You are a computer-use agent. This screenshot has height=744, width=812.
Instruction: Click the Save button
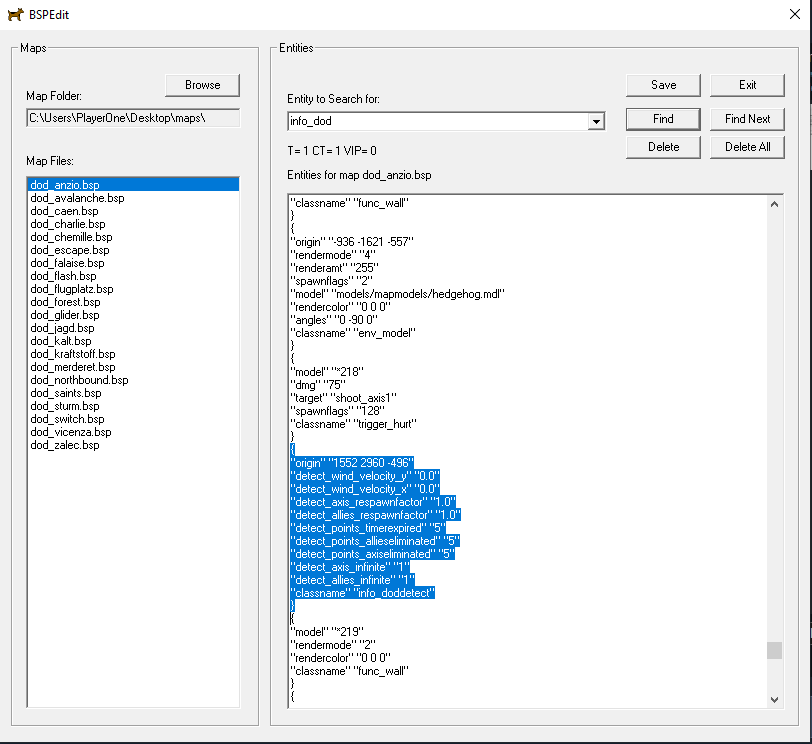(663, 85)
